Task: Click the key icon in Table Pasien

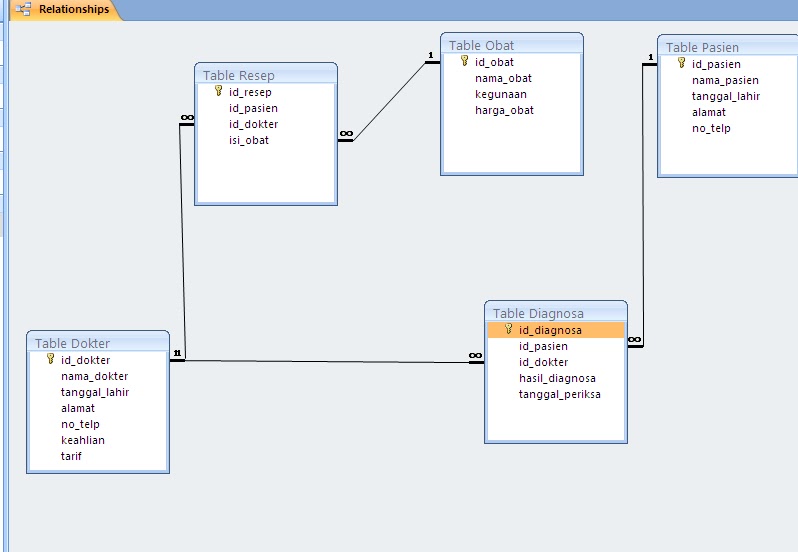Action: click(681, 63)
